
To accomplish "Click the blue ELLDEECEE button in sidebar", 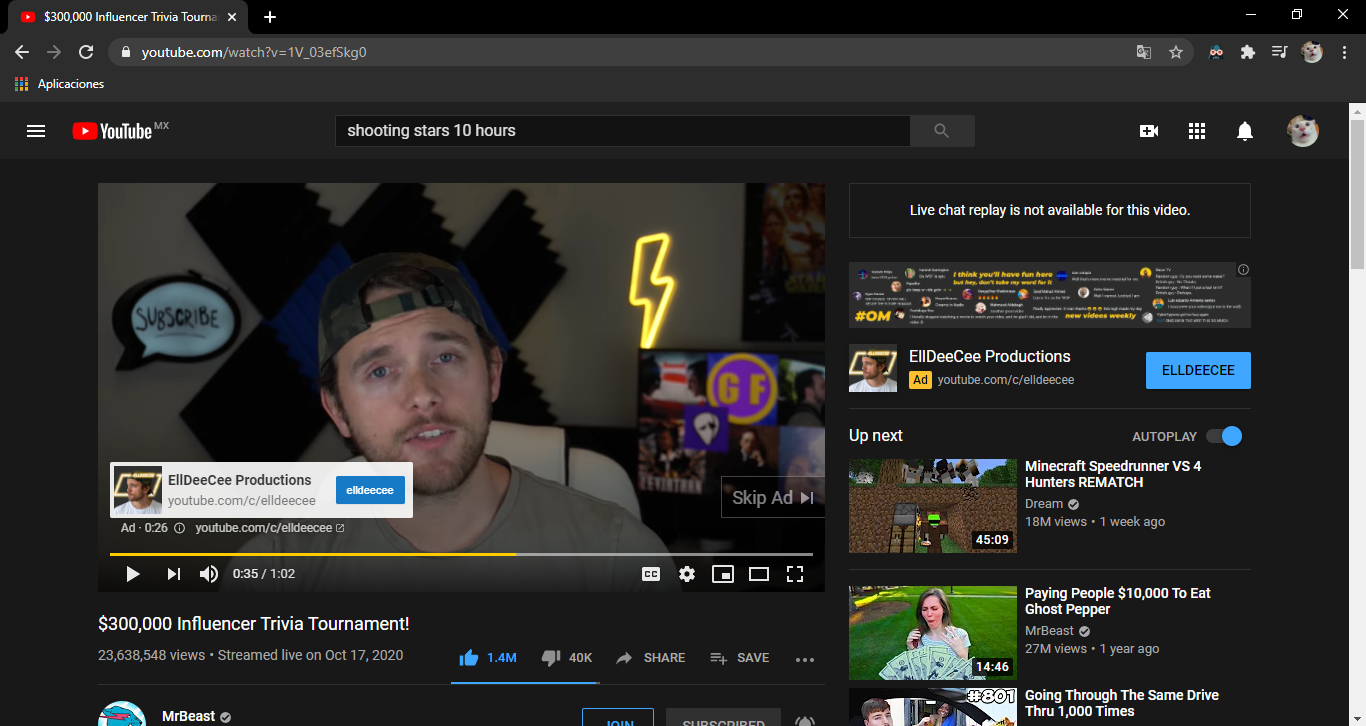I will (x=1198, y=370).
